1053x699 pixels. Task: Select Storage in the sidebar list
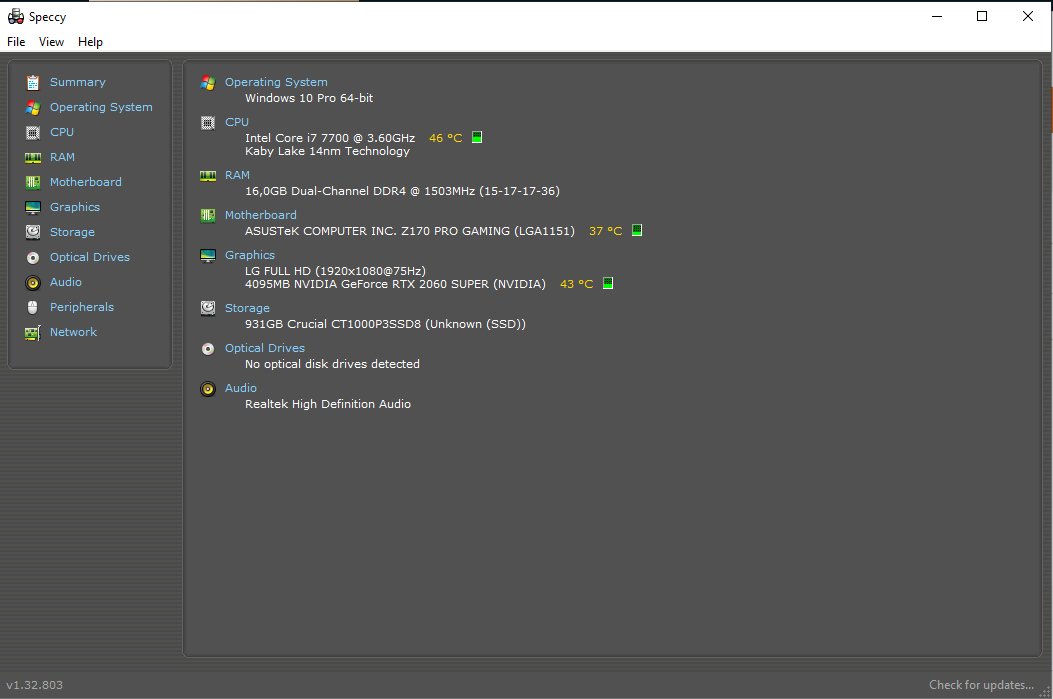point(73,232)
